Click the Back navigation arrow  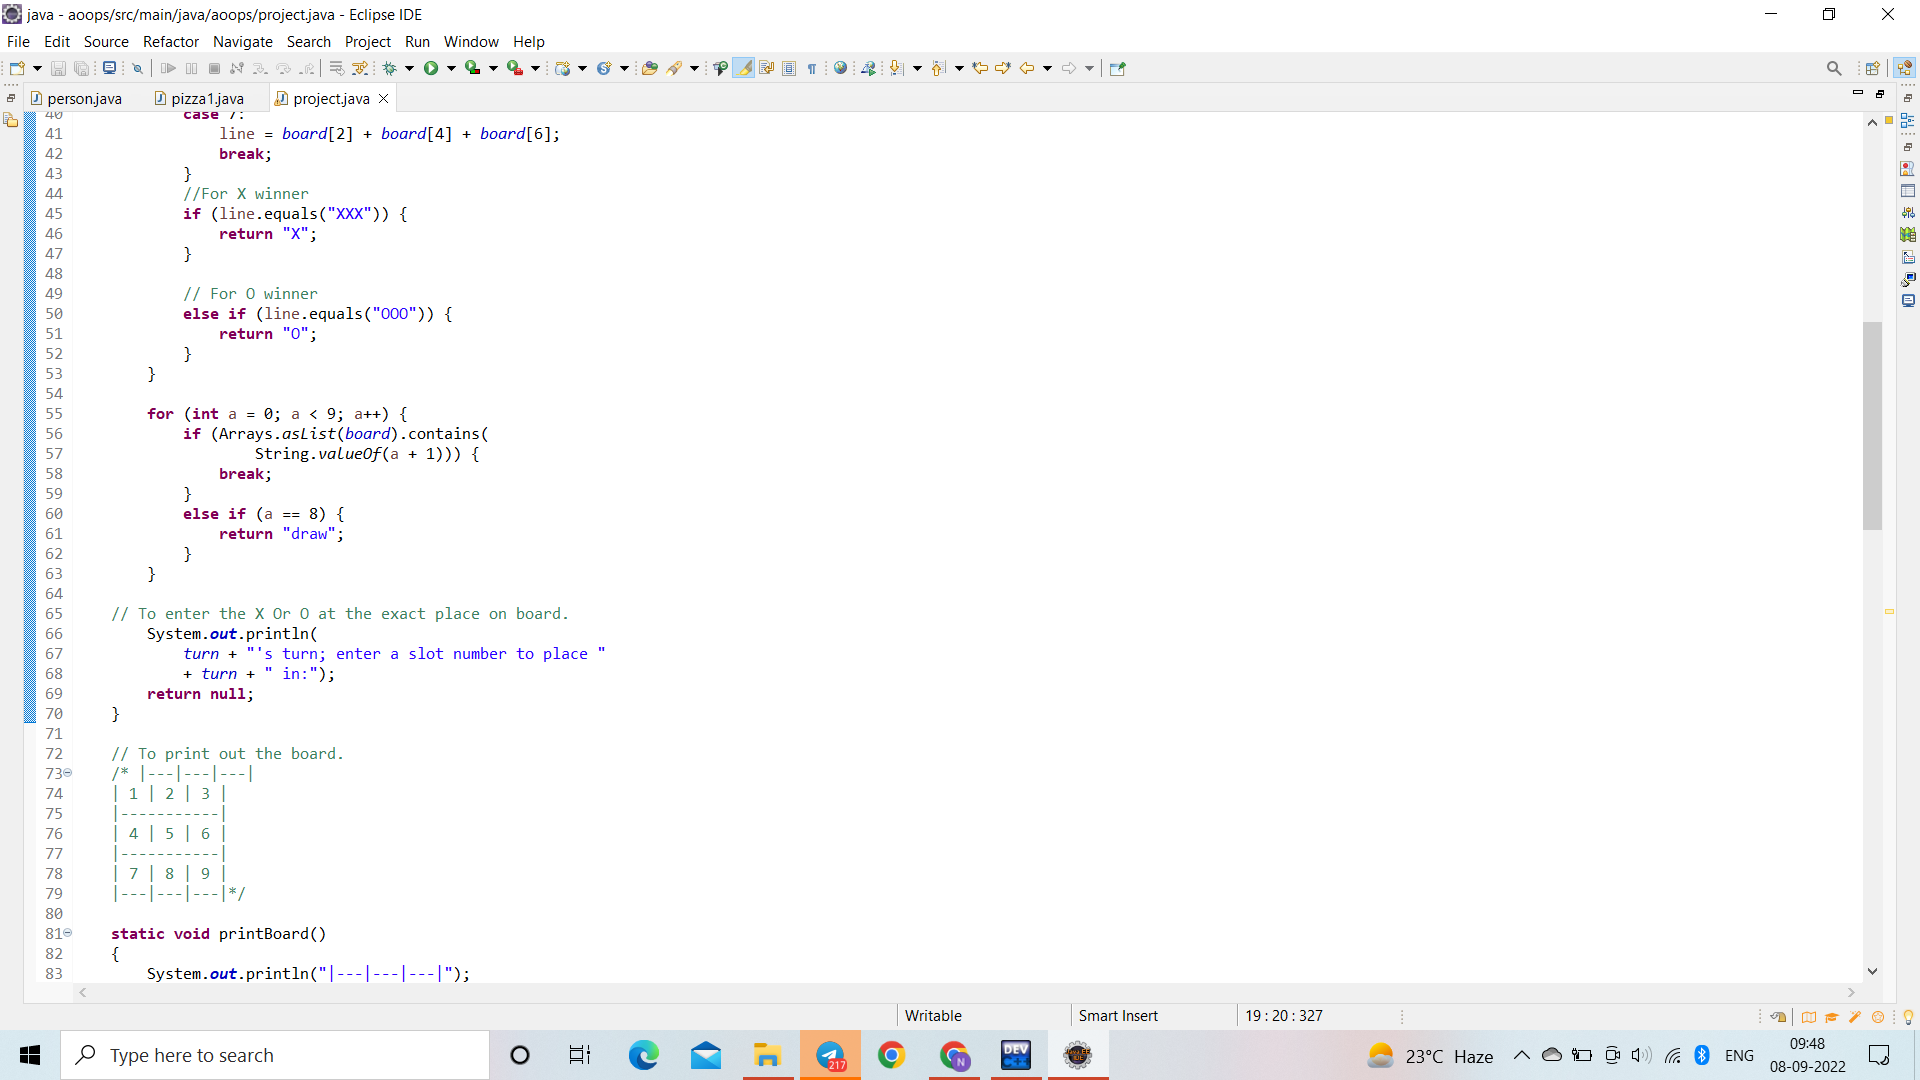click(1026, 68)
